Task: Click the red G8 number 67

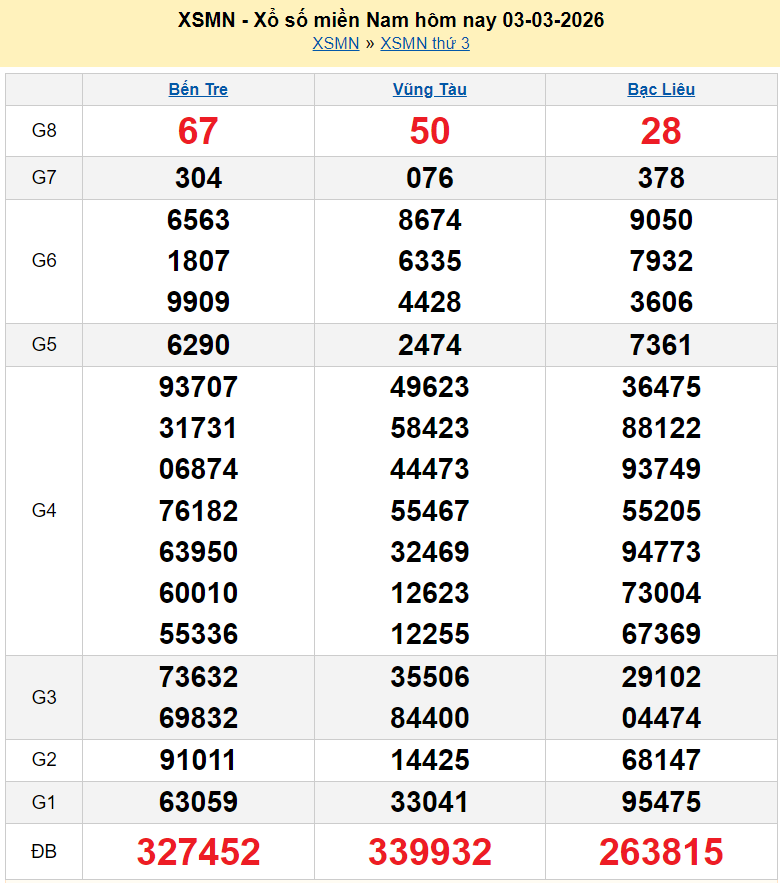Action: coord(198,131)
